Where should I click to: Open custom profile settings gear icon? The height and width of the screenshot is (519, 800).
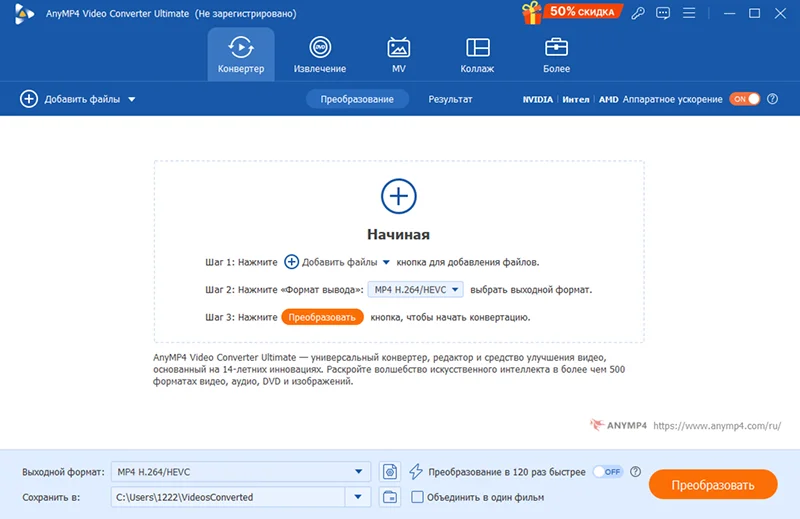(390, 472)
